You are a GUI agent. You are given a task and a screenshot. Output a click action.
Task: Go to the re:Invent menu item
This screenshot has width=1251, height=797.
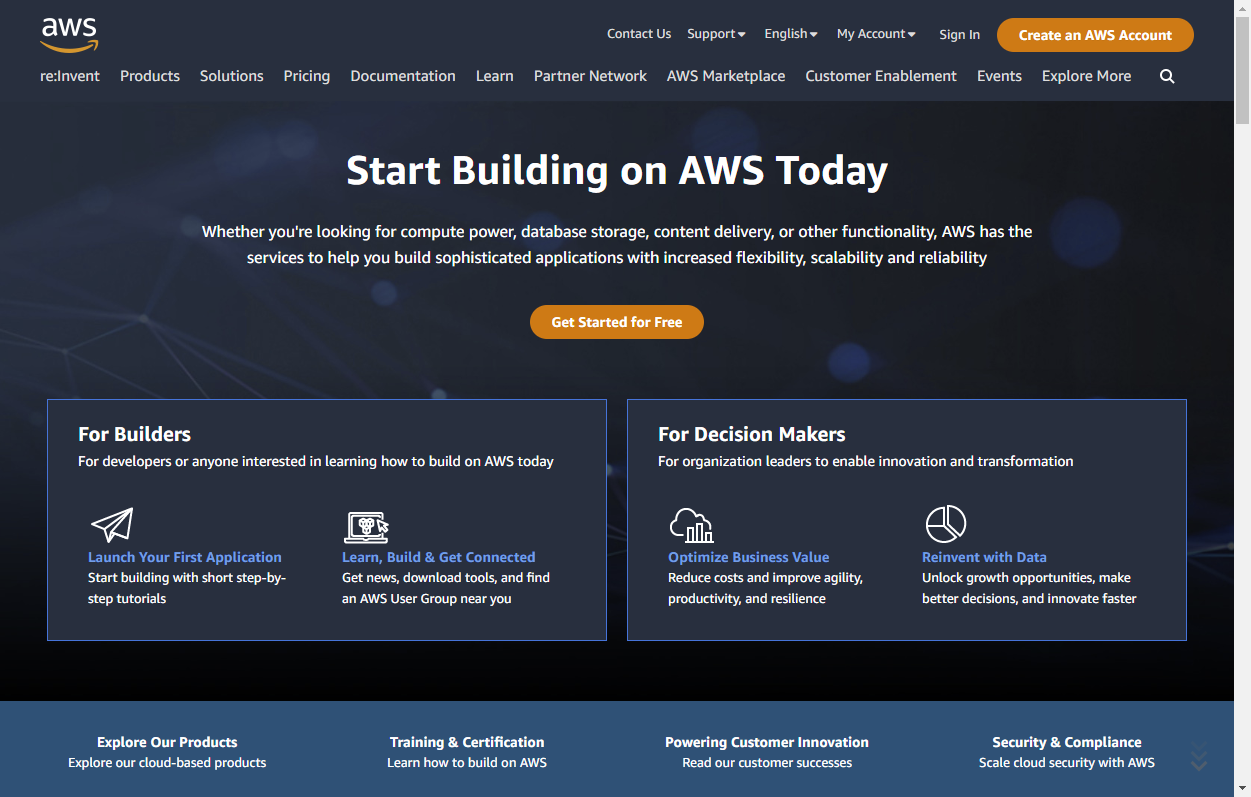click(70, 76)
